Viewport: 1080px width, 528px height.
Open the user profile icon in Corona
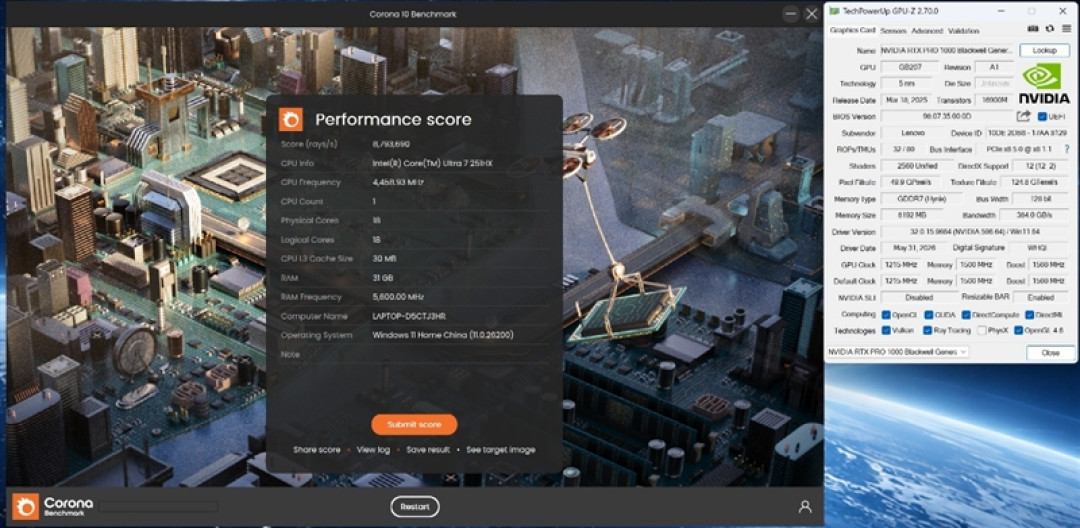tap(804, 507)
